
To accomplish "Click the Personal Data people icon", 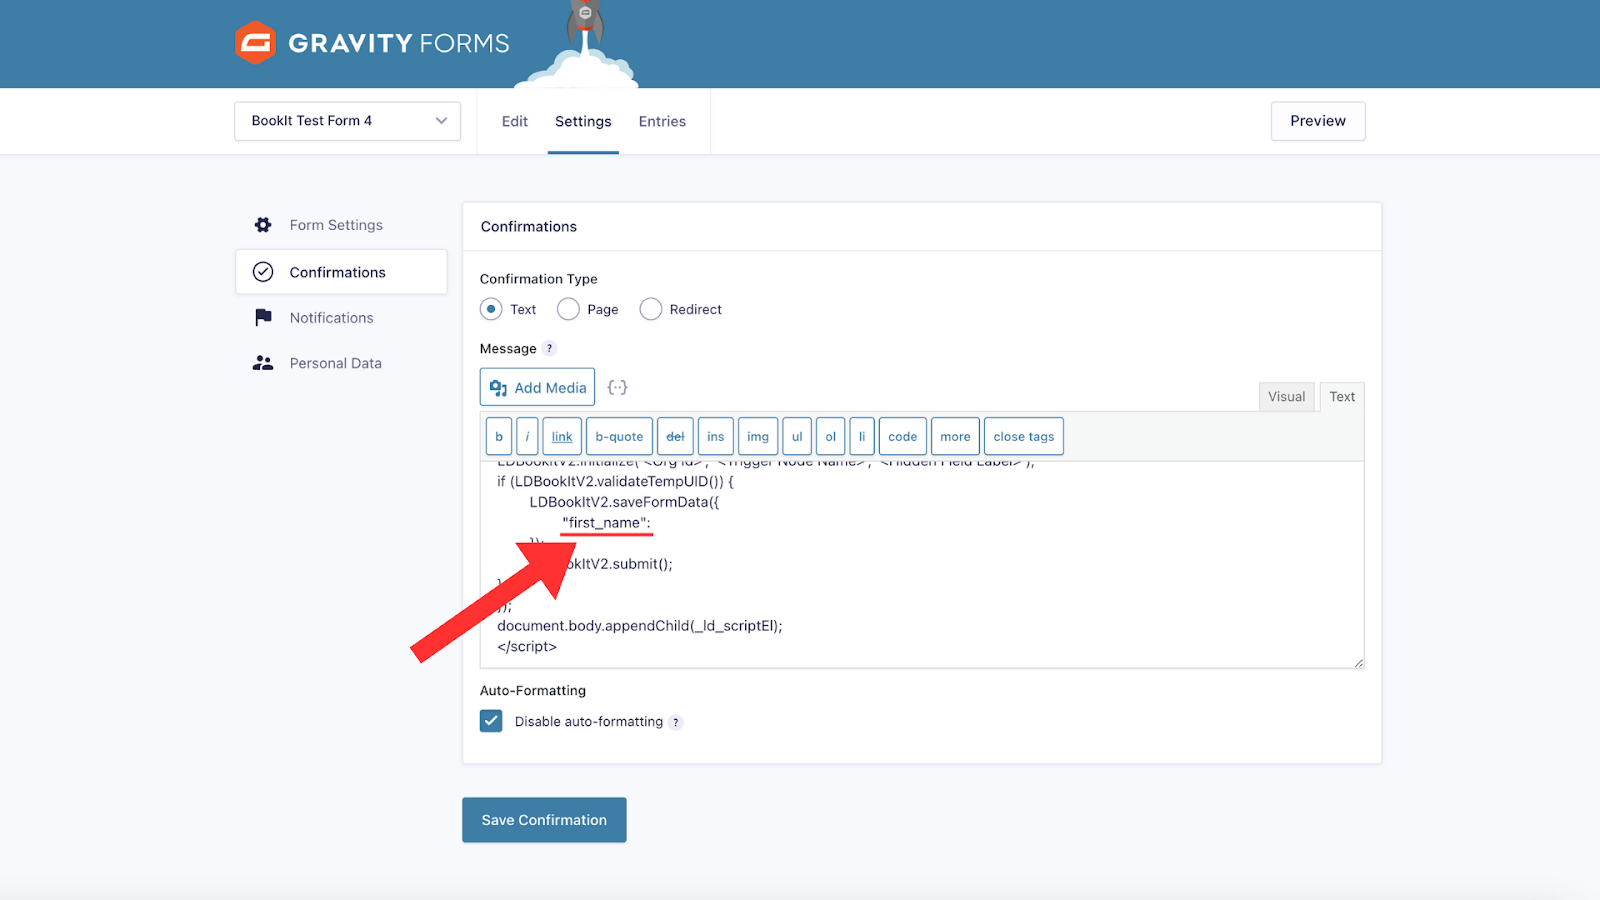I will point(263,363).
